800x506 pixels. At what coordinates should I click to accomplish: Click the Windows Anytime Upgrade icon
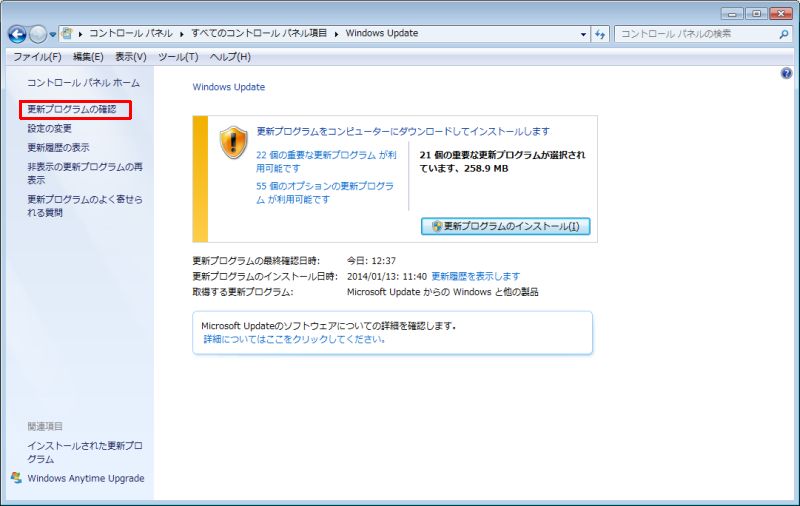16,478
